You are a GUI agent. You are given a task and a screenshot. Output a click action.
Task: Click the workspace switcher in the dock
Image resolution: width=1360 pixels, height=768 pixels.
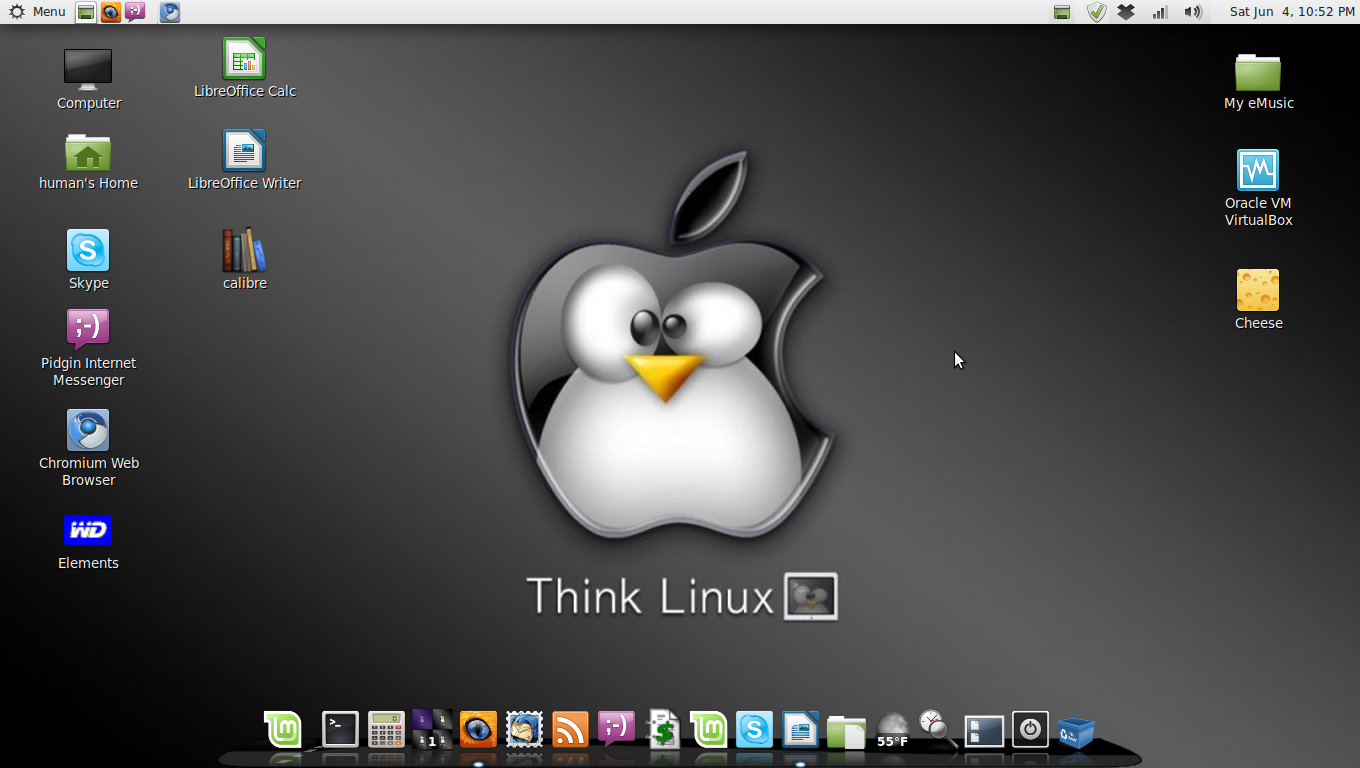(x=432, y=730)
